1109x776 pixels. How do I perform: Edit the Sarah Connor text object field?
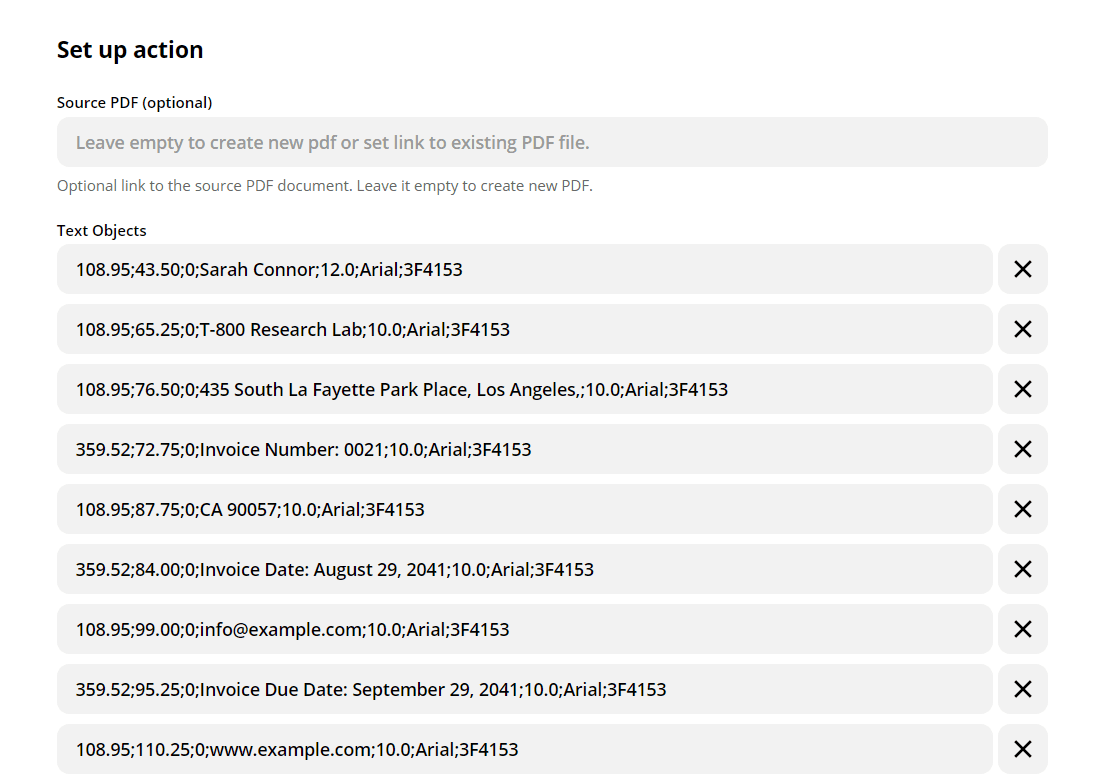[524, 269]
